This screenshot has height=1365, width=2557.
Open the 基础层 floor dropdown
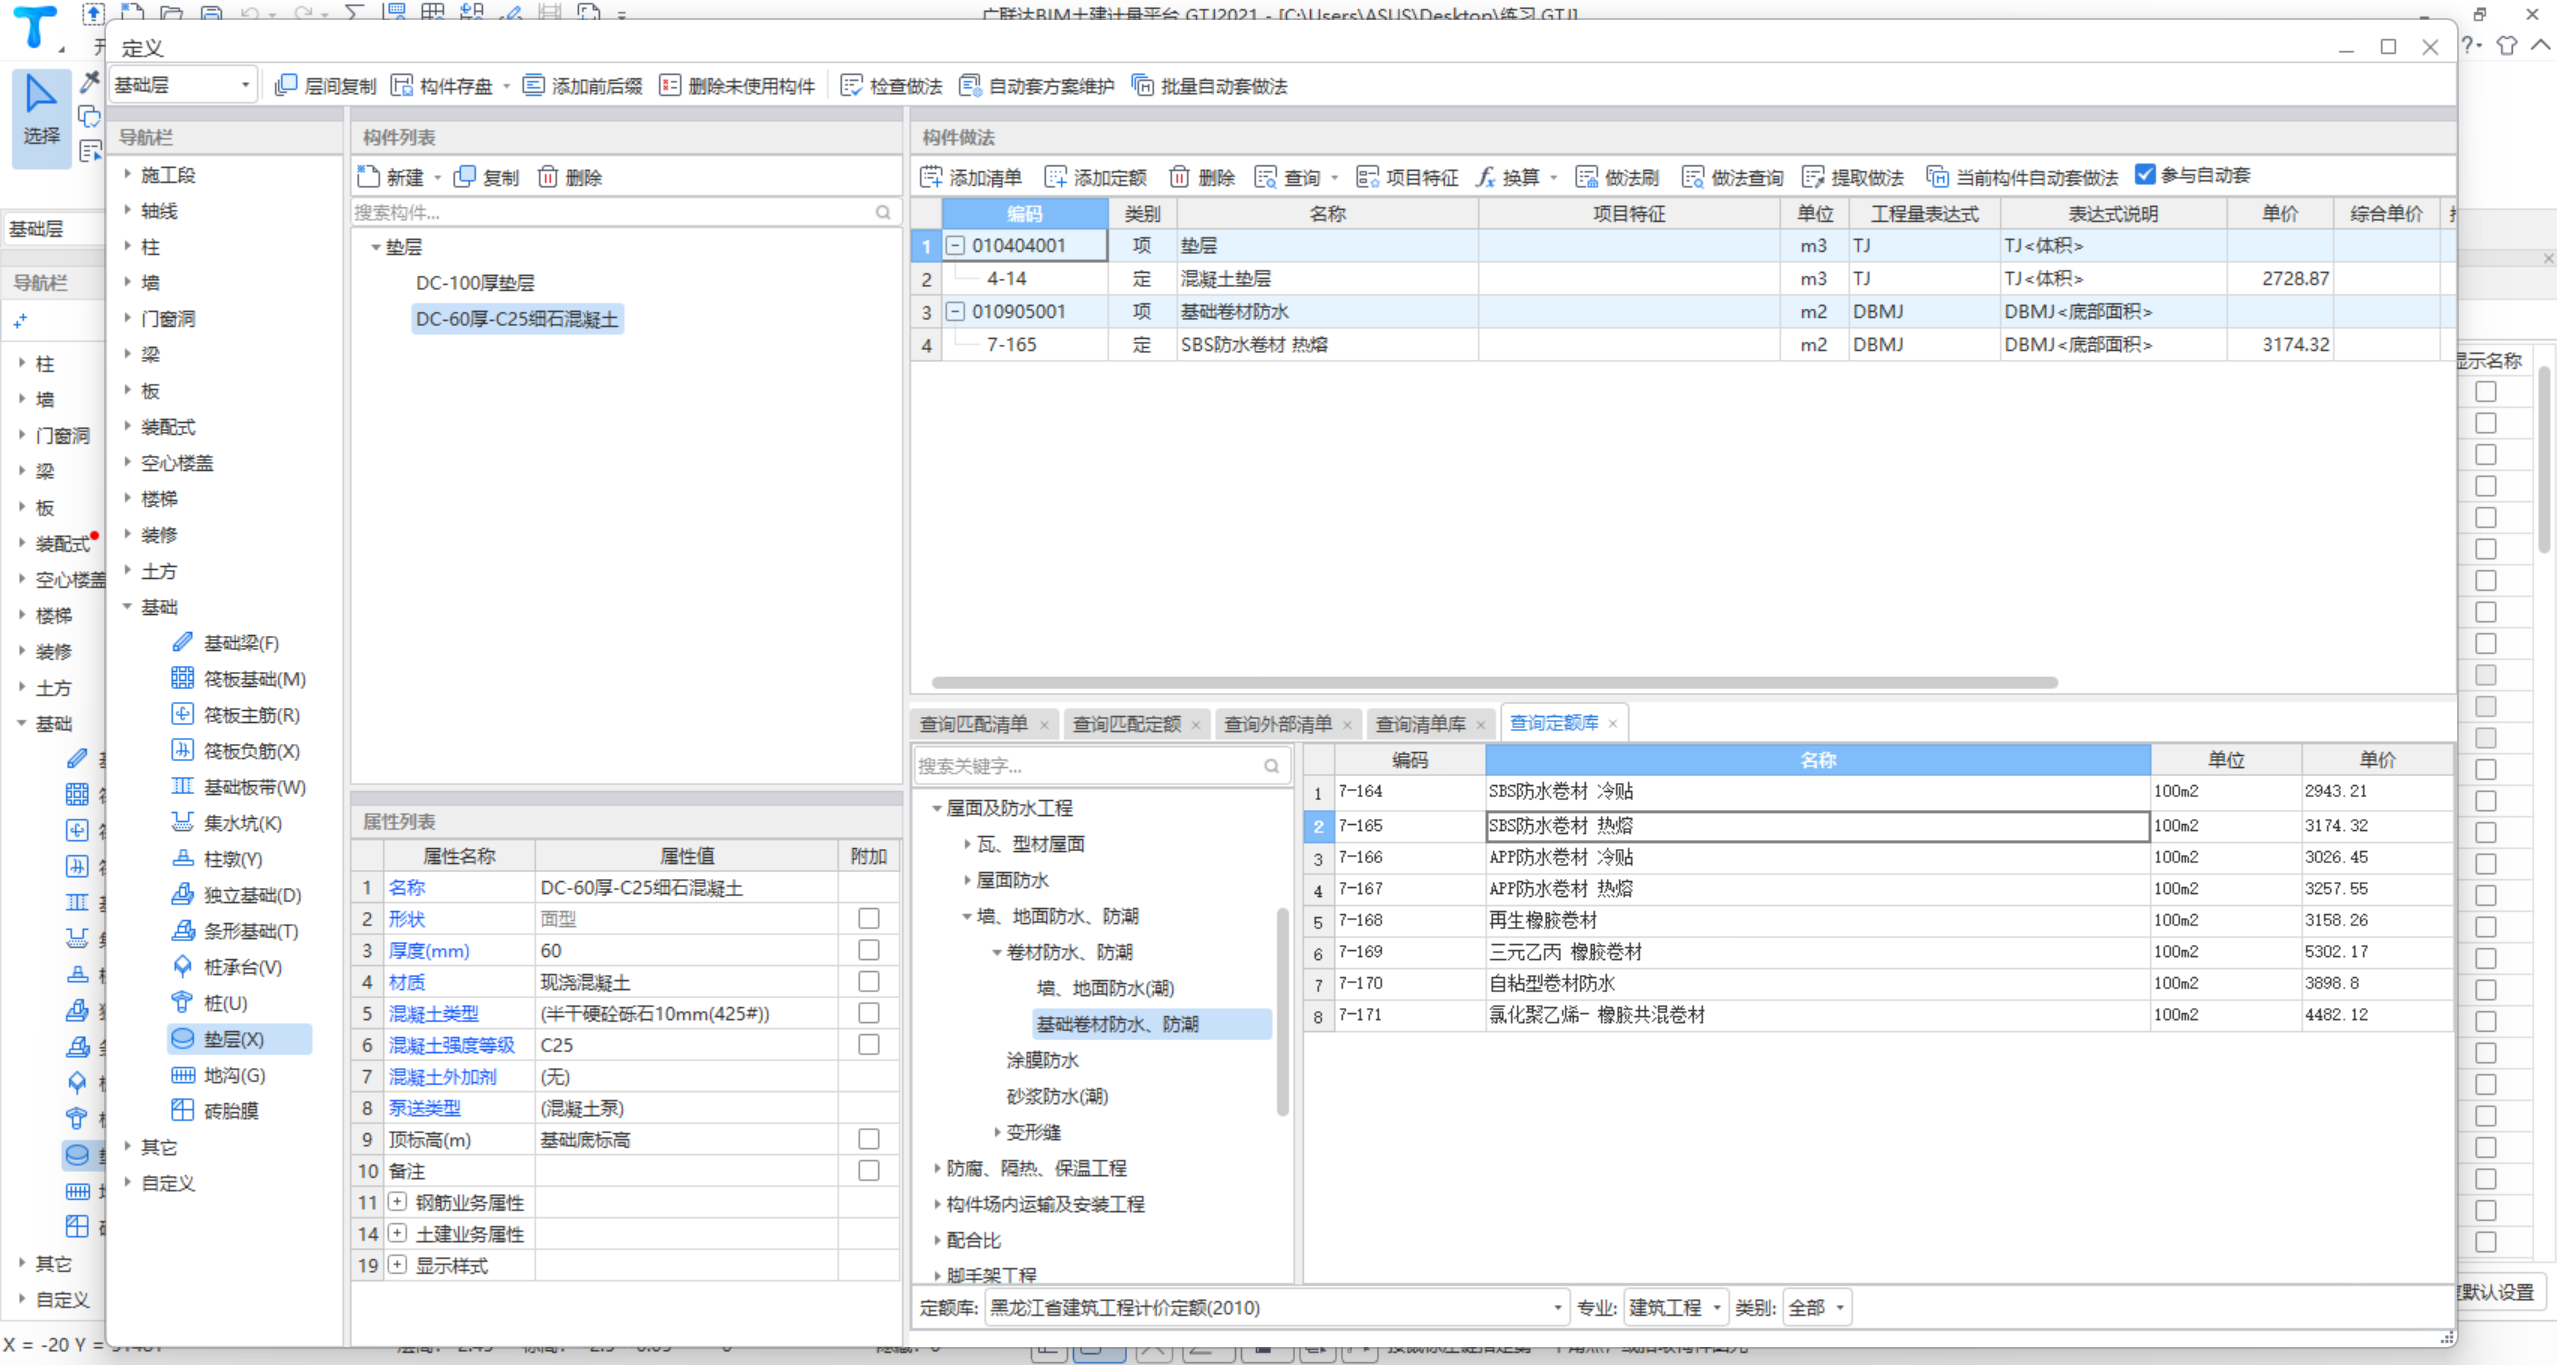click(182, 86)
